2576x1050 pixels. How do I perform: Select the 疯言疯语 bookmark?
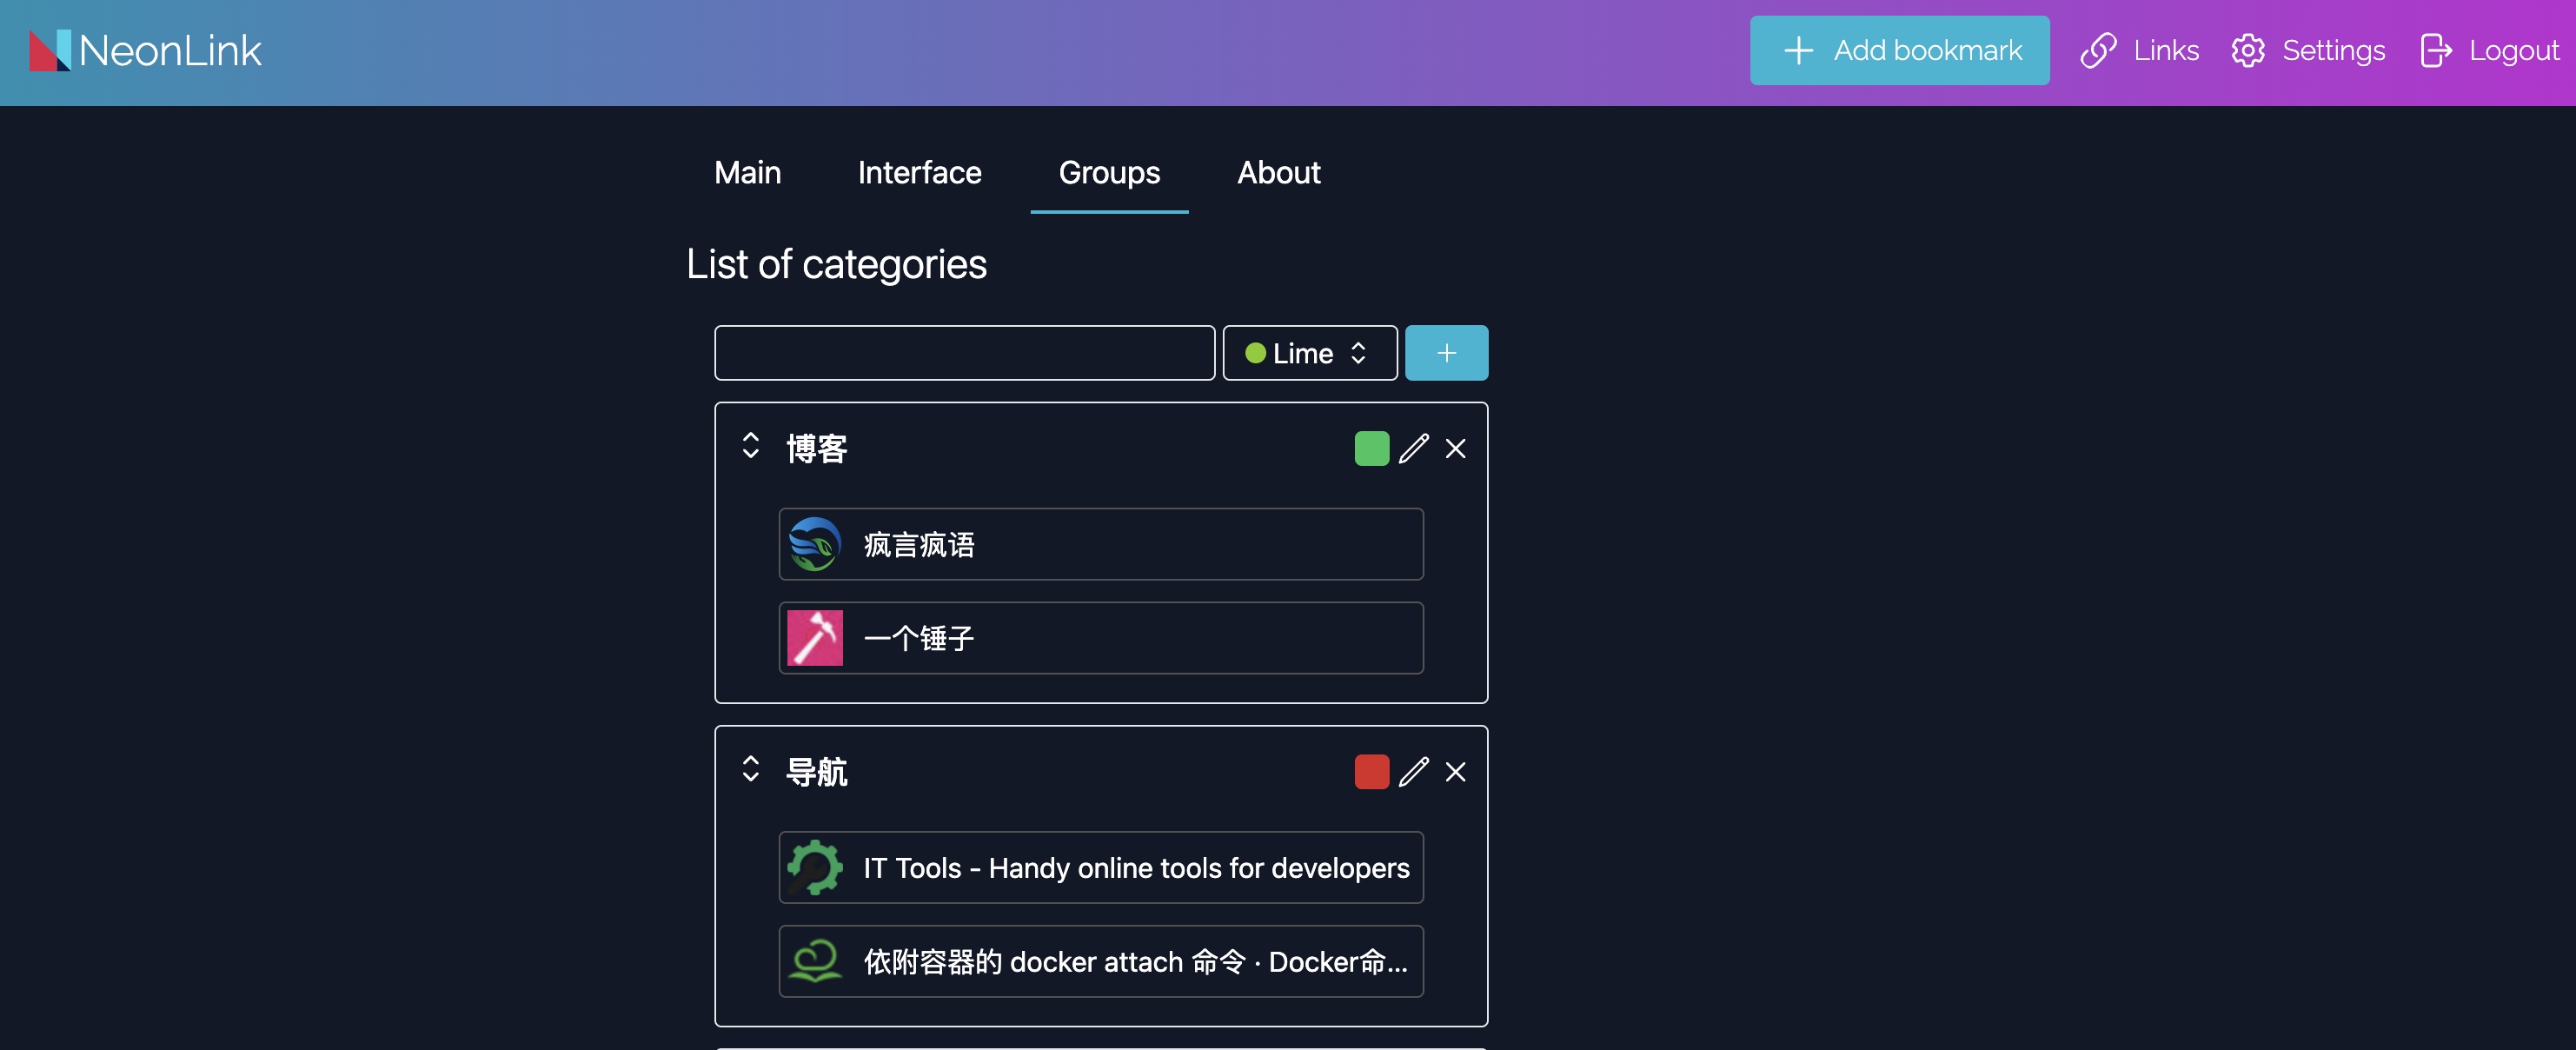(1100, 544)
